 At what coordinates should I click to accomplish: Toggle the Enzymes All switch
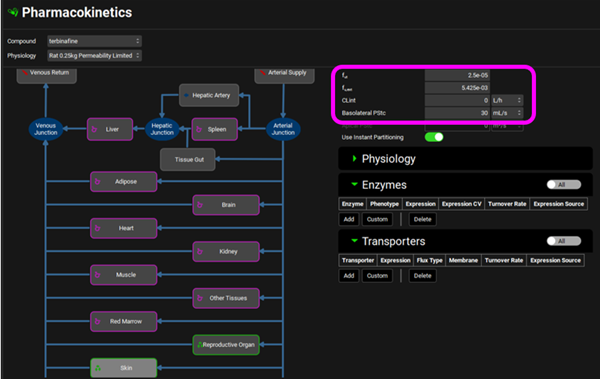point(564,185)
